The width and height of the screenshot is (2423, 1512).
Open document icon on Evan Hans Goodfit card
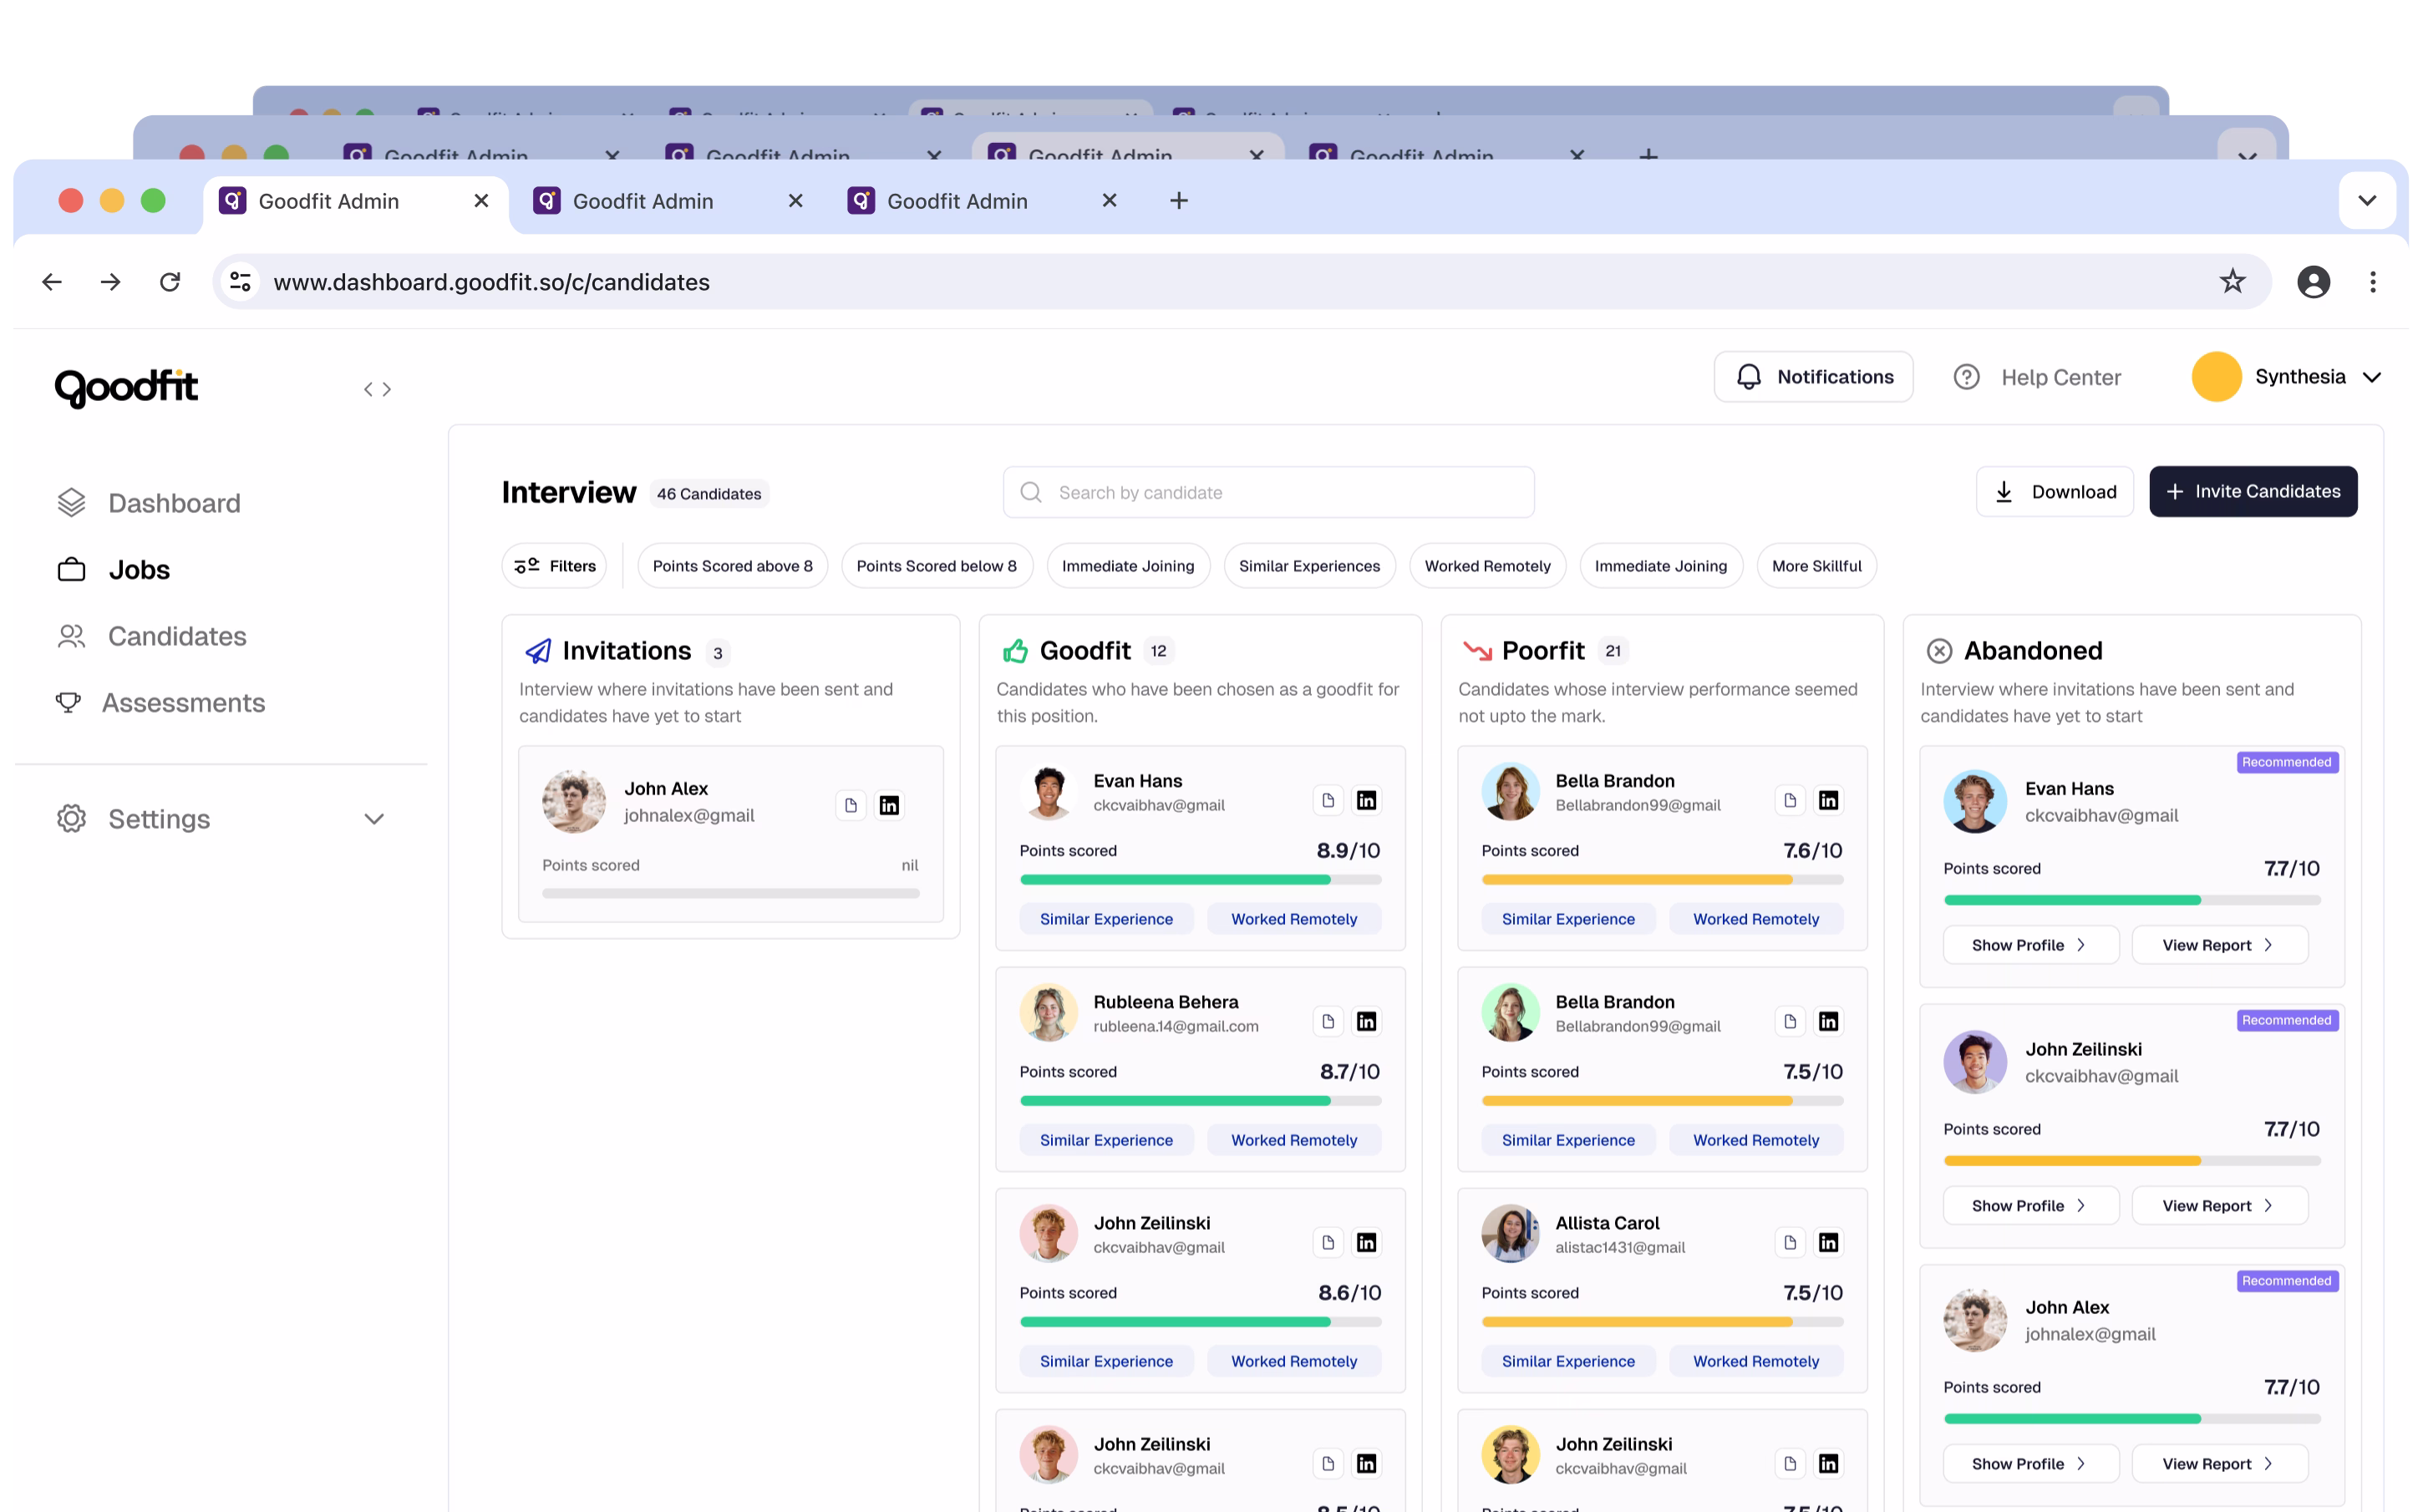coord(1327,800)
